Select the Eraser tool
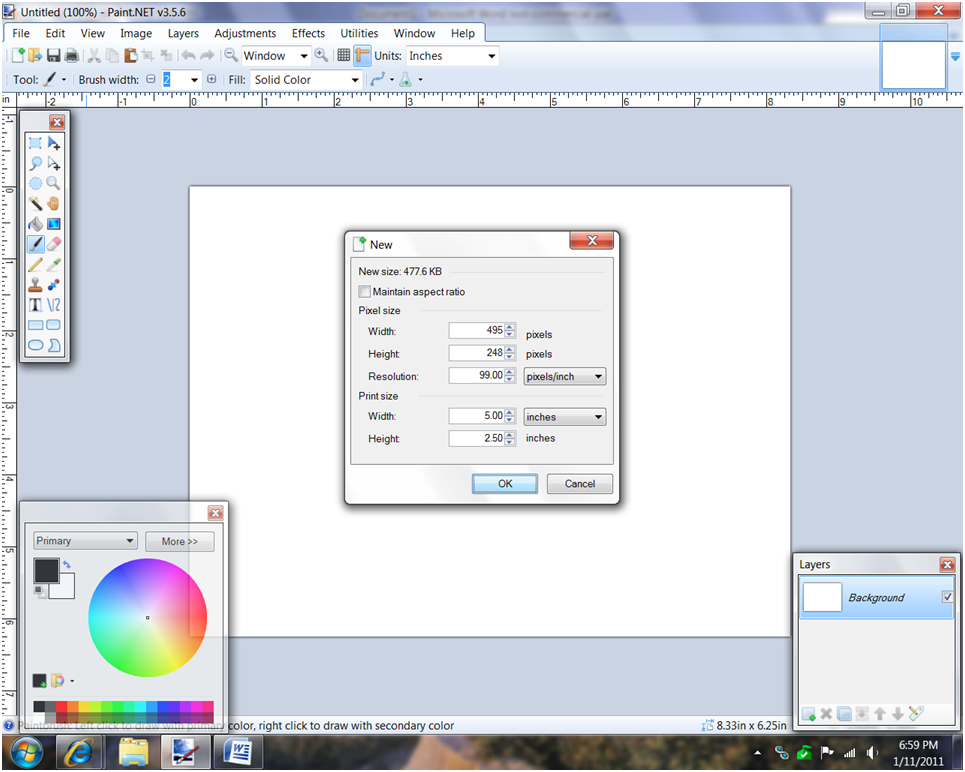The image size is (965, 772). (55, 243)
